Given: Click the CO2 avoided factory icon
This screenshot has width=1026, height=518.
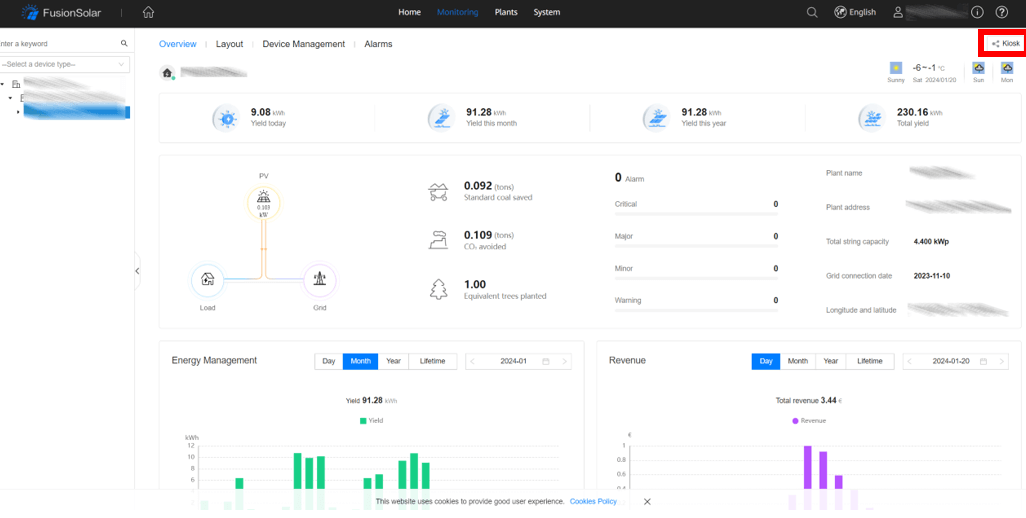Looking at the screenshot, I should pos(438,240).
